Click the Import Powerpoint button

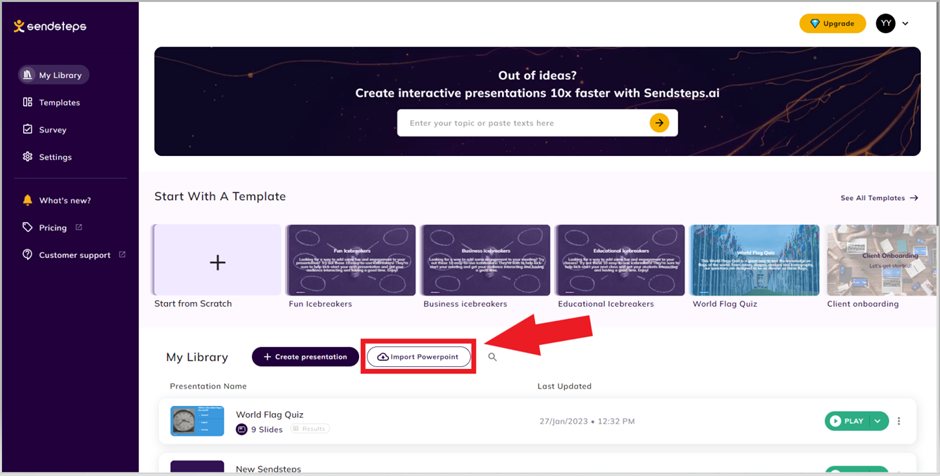coord(418,357)
